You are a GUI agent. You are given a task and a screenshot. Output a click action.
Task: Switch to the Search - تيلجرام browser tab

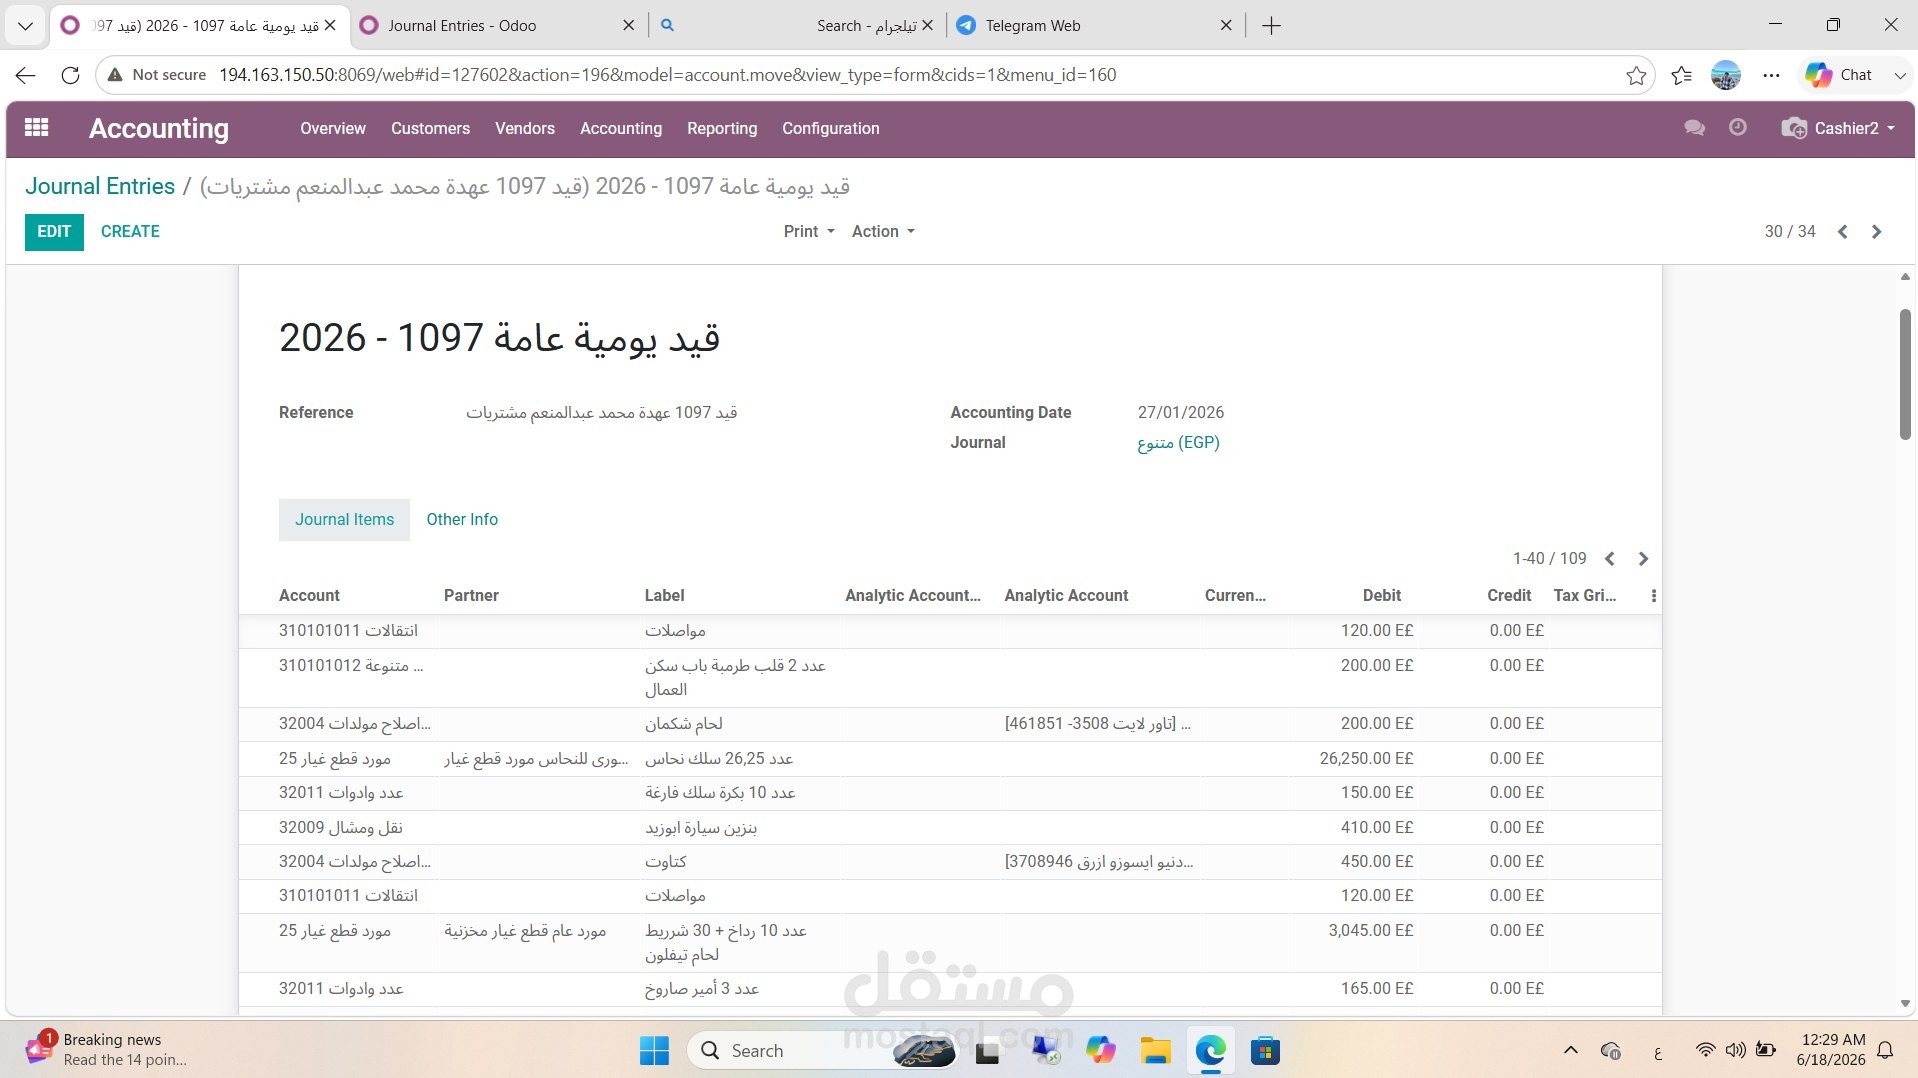795,26
